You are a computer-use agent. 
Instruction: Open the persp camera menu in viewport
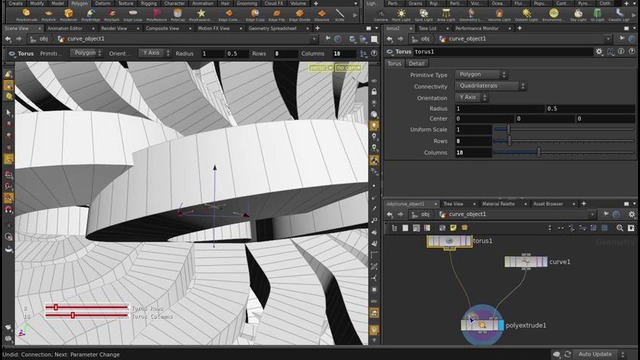pos(321,68)
